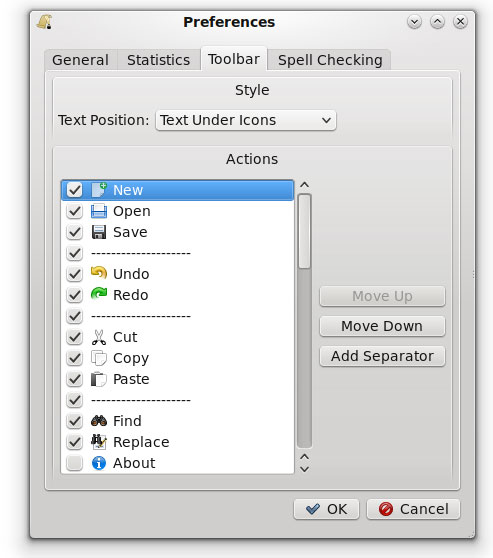Enable the About action checkbox
This screenshot has height=558, width=493.
pyautogui.click(x=74, y=463)
